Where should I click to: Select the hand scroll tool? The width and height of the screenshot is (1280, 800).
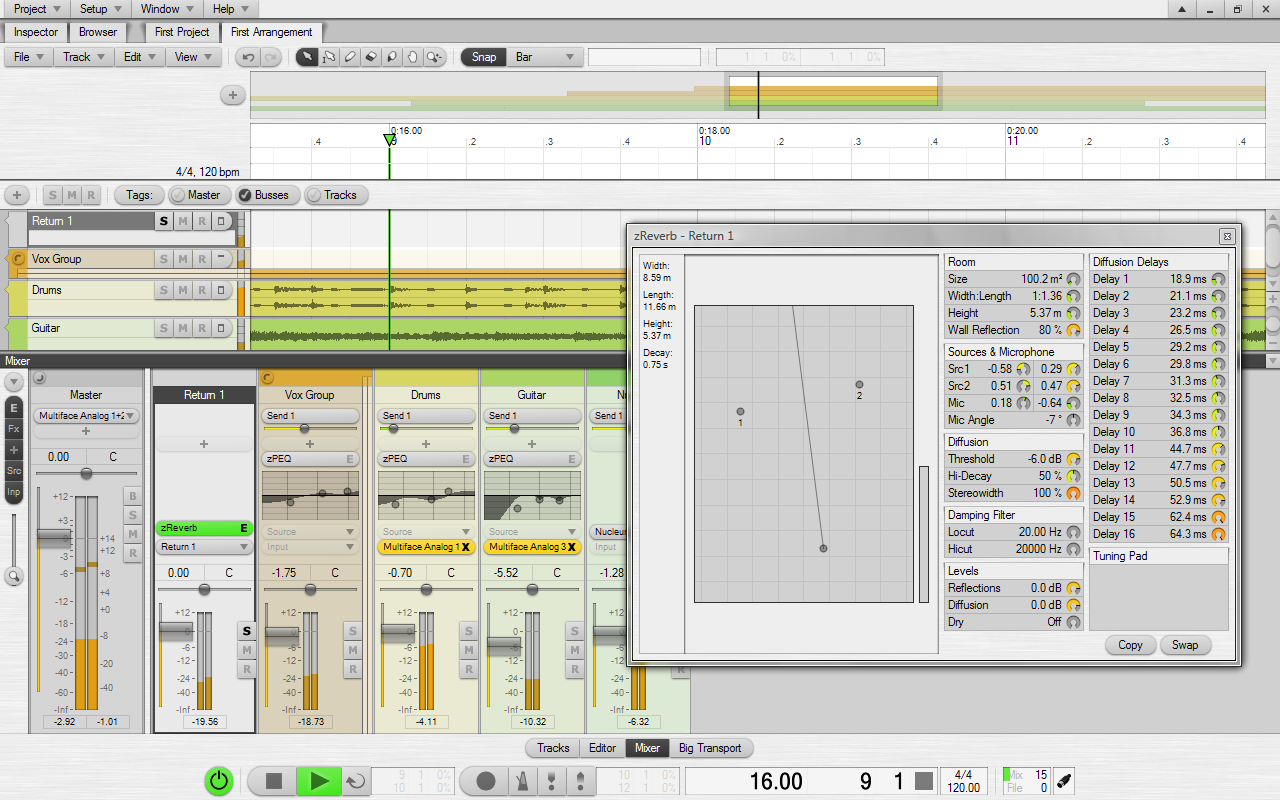pyautogui.click(x=412, y=57)
